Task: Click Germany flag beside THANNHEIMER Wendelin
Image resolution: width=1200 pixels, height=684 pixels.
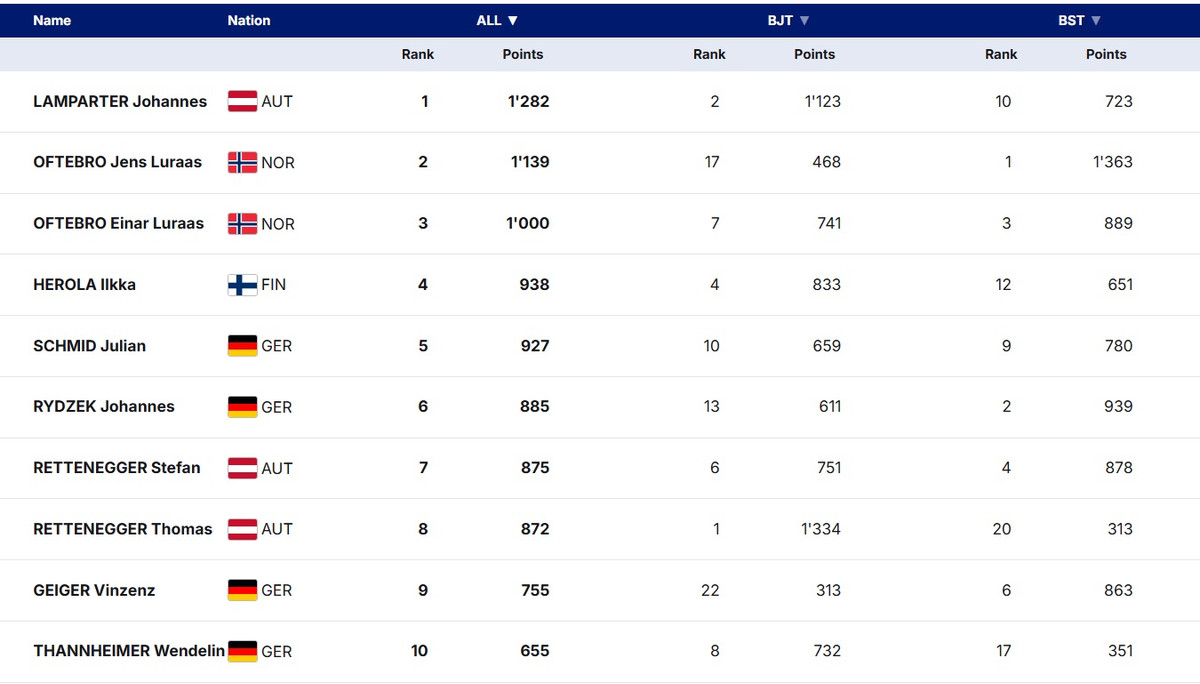Action: (x=242, y=651)
